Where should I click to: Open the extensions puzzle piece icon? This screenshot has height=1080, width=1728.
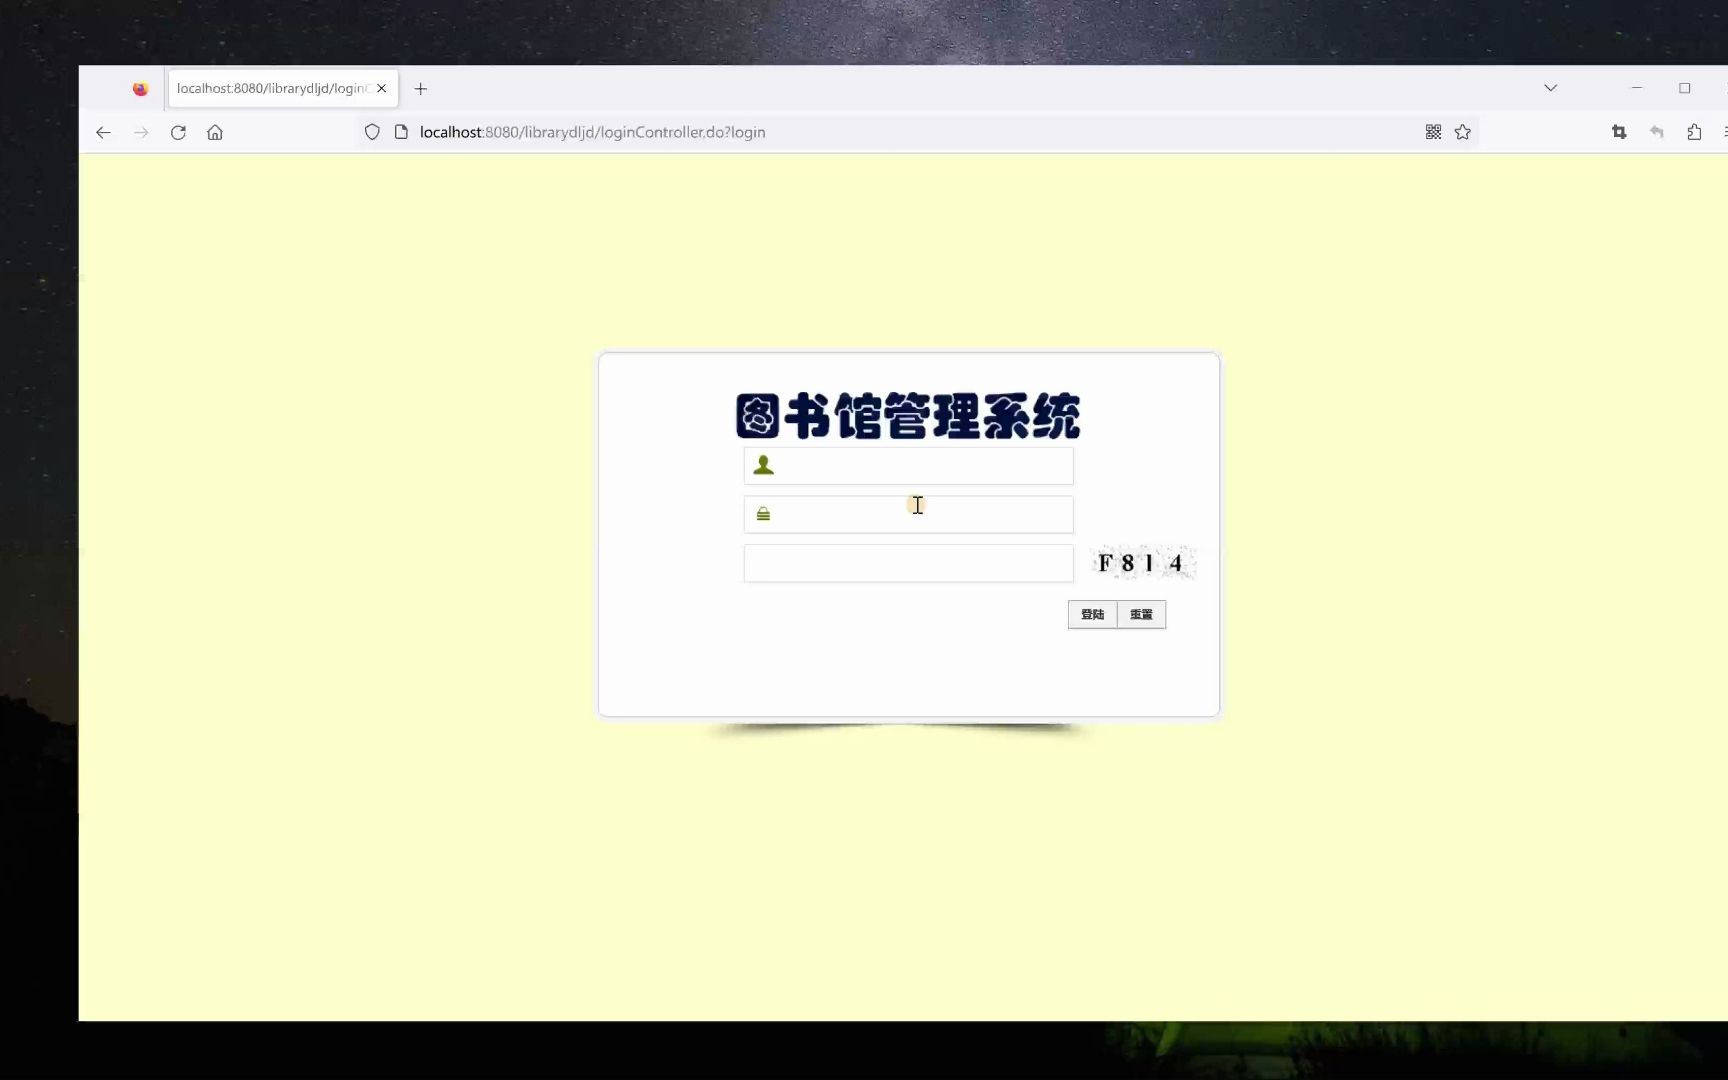1694,131
